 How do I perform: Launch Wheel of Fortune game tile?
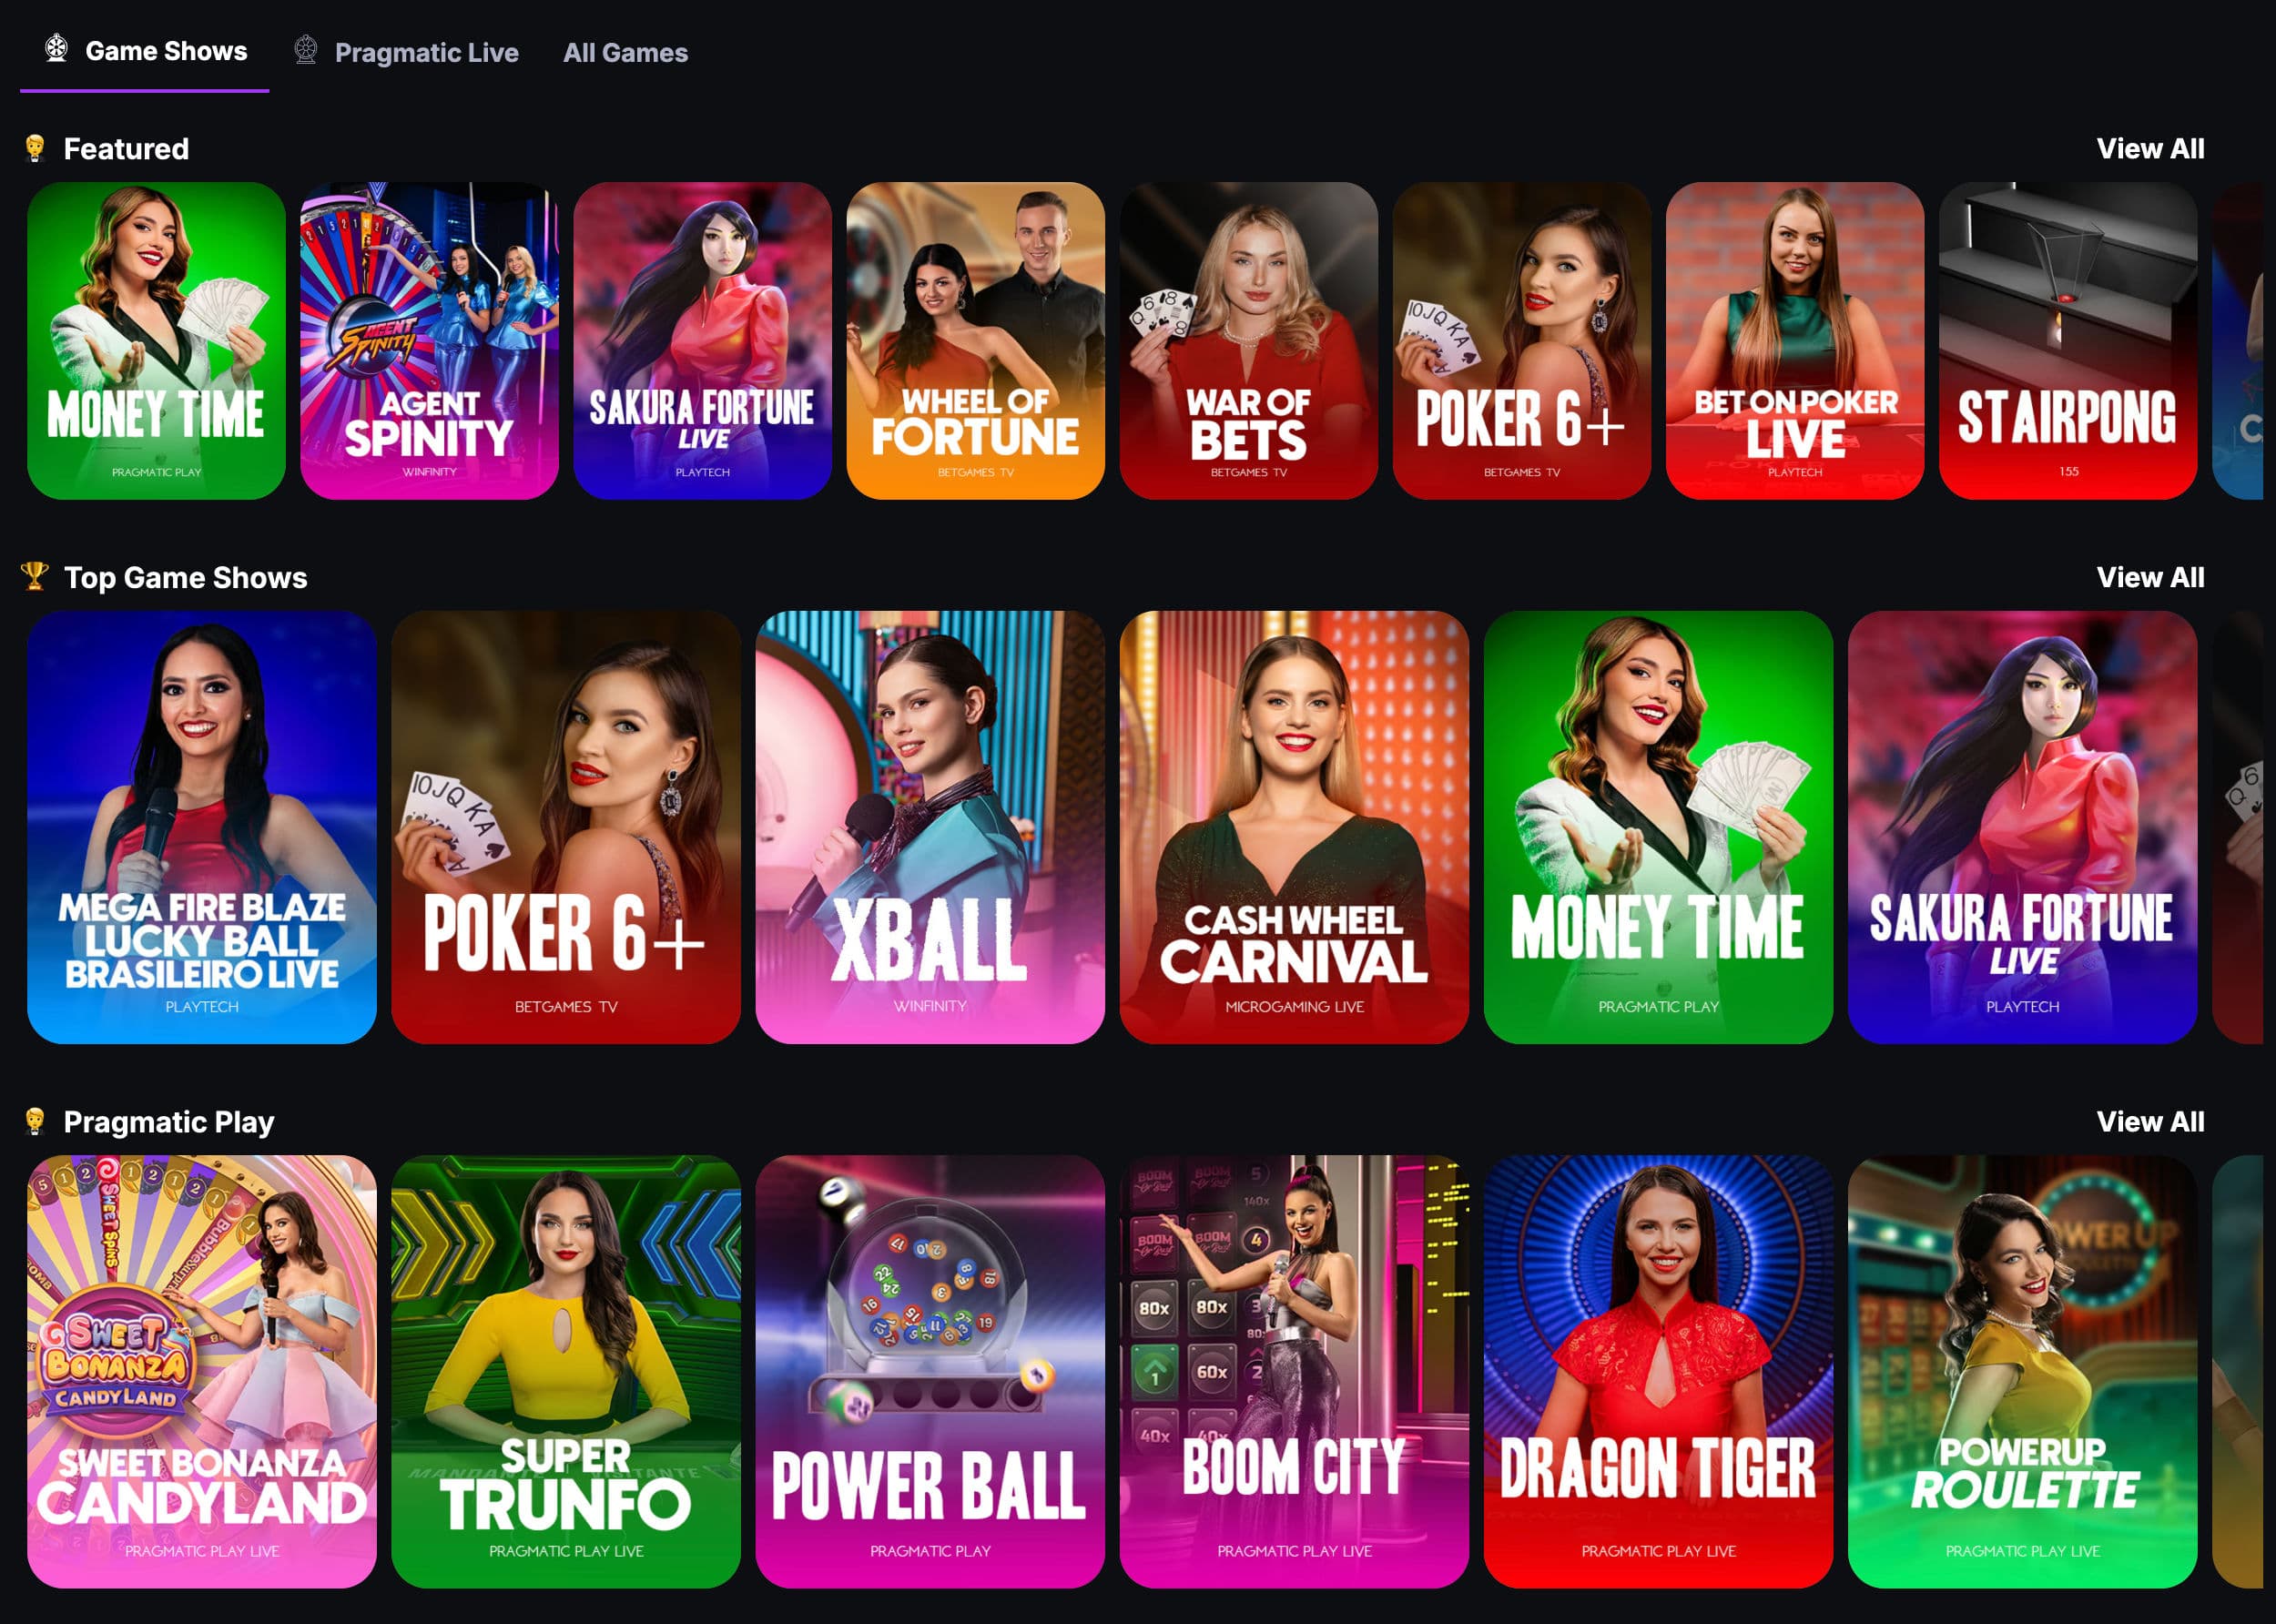click(975, 340)
